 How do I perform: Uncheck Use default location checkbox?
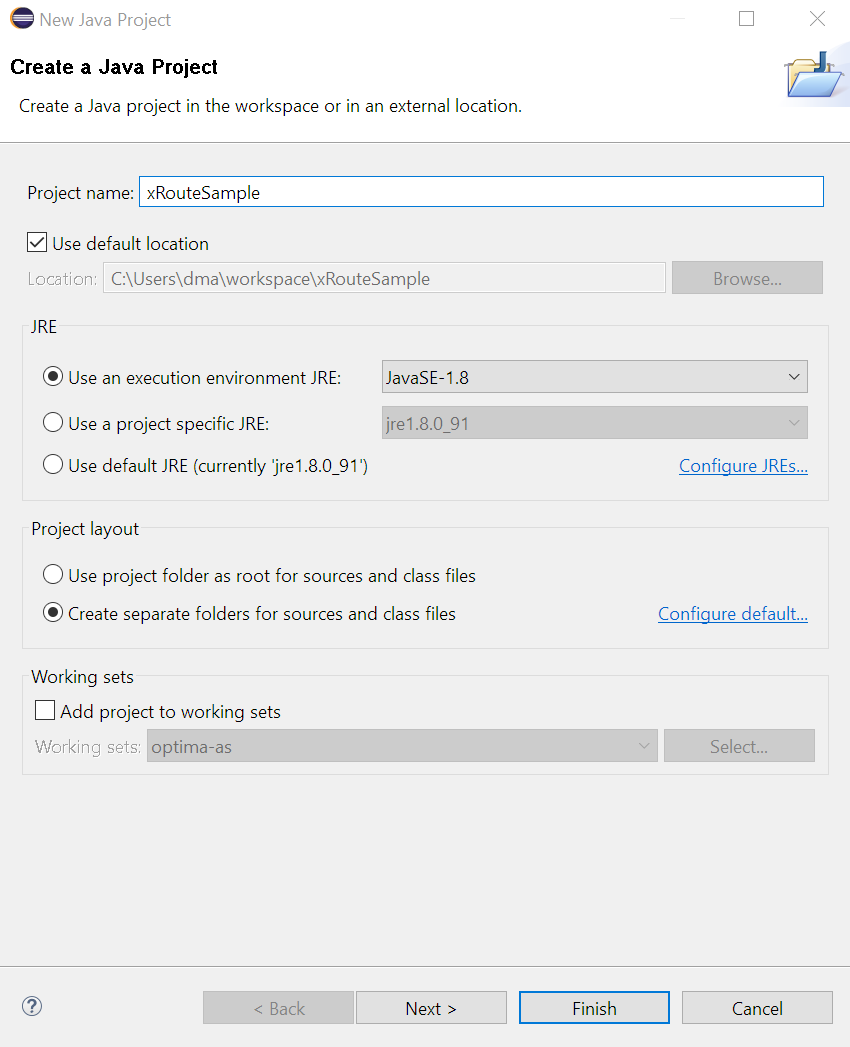tap(37, 243)
